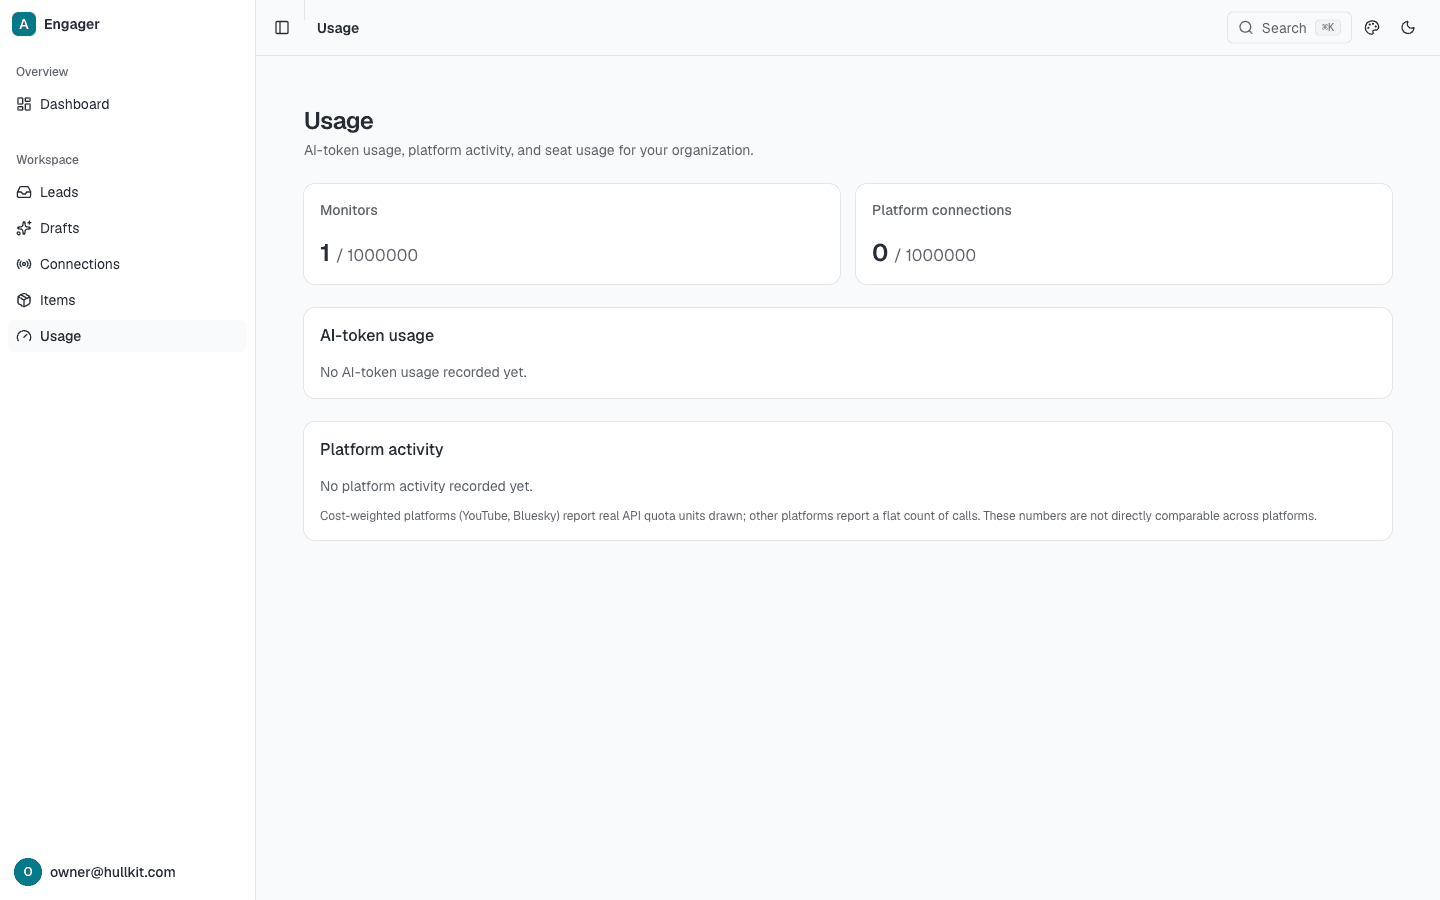Click the Engager logo avatar icon
The height and width of the screenshot is (900, 1440).
(x=24, y=24)
